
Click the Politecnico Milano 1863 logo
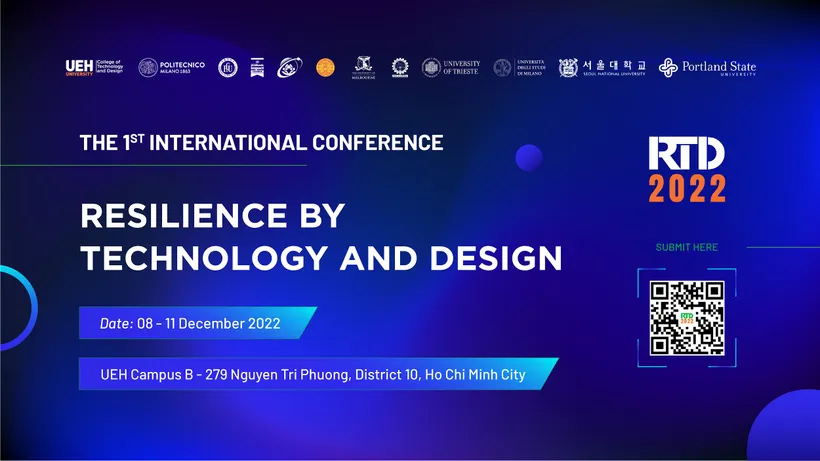click(x=172, y=67)
